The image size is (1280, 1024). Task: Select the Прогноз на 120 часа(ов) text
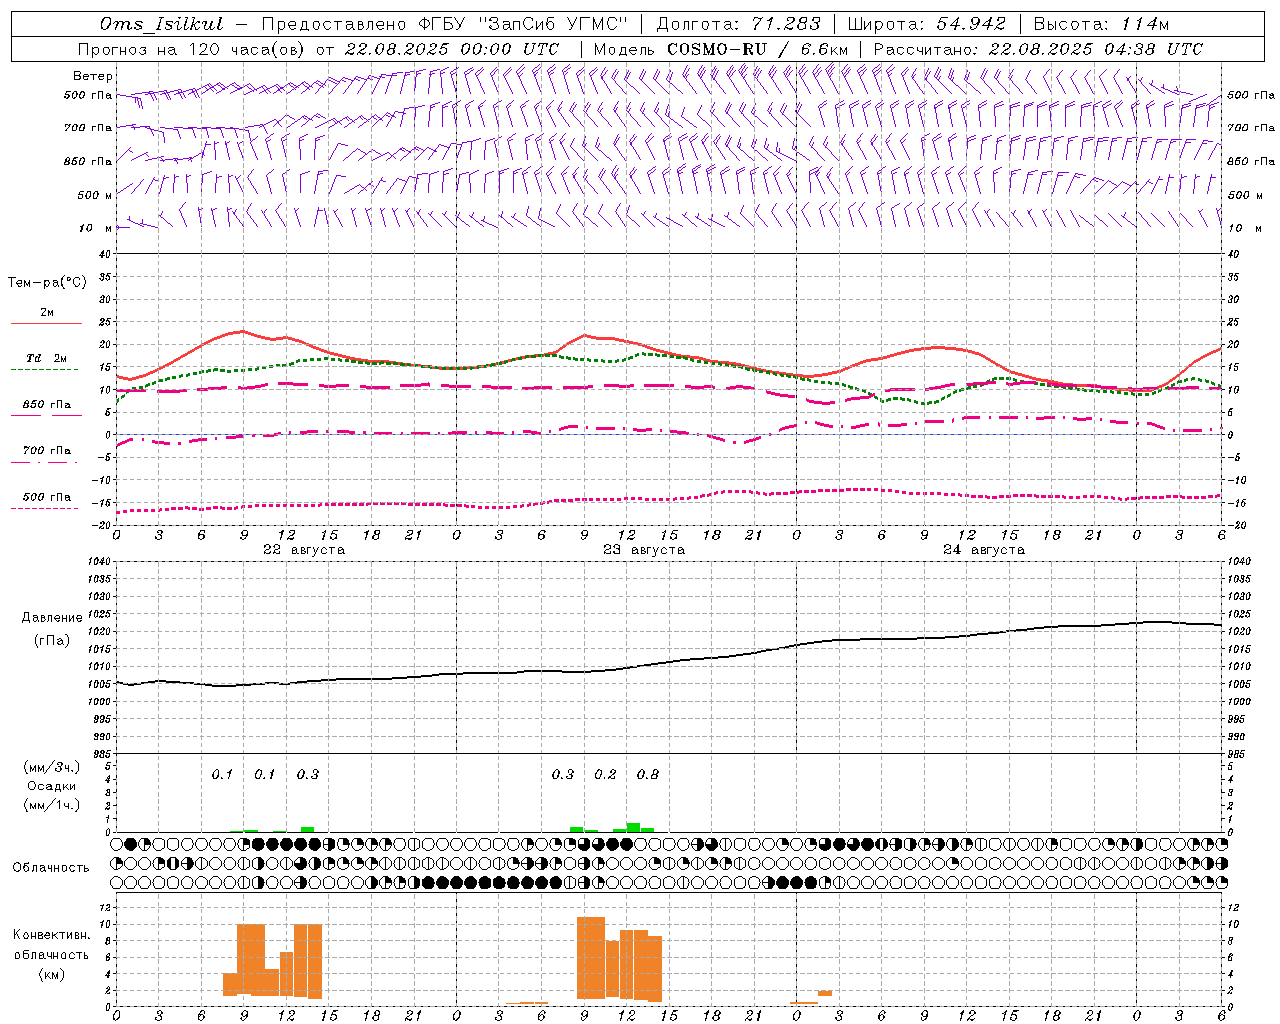click(191, 49)
